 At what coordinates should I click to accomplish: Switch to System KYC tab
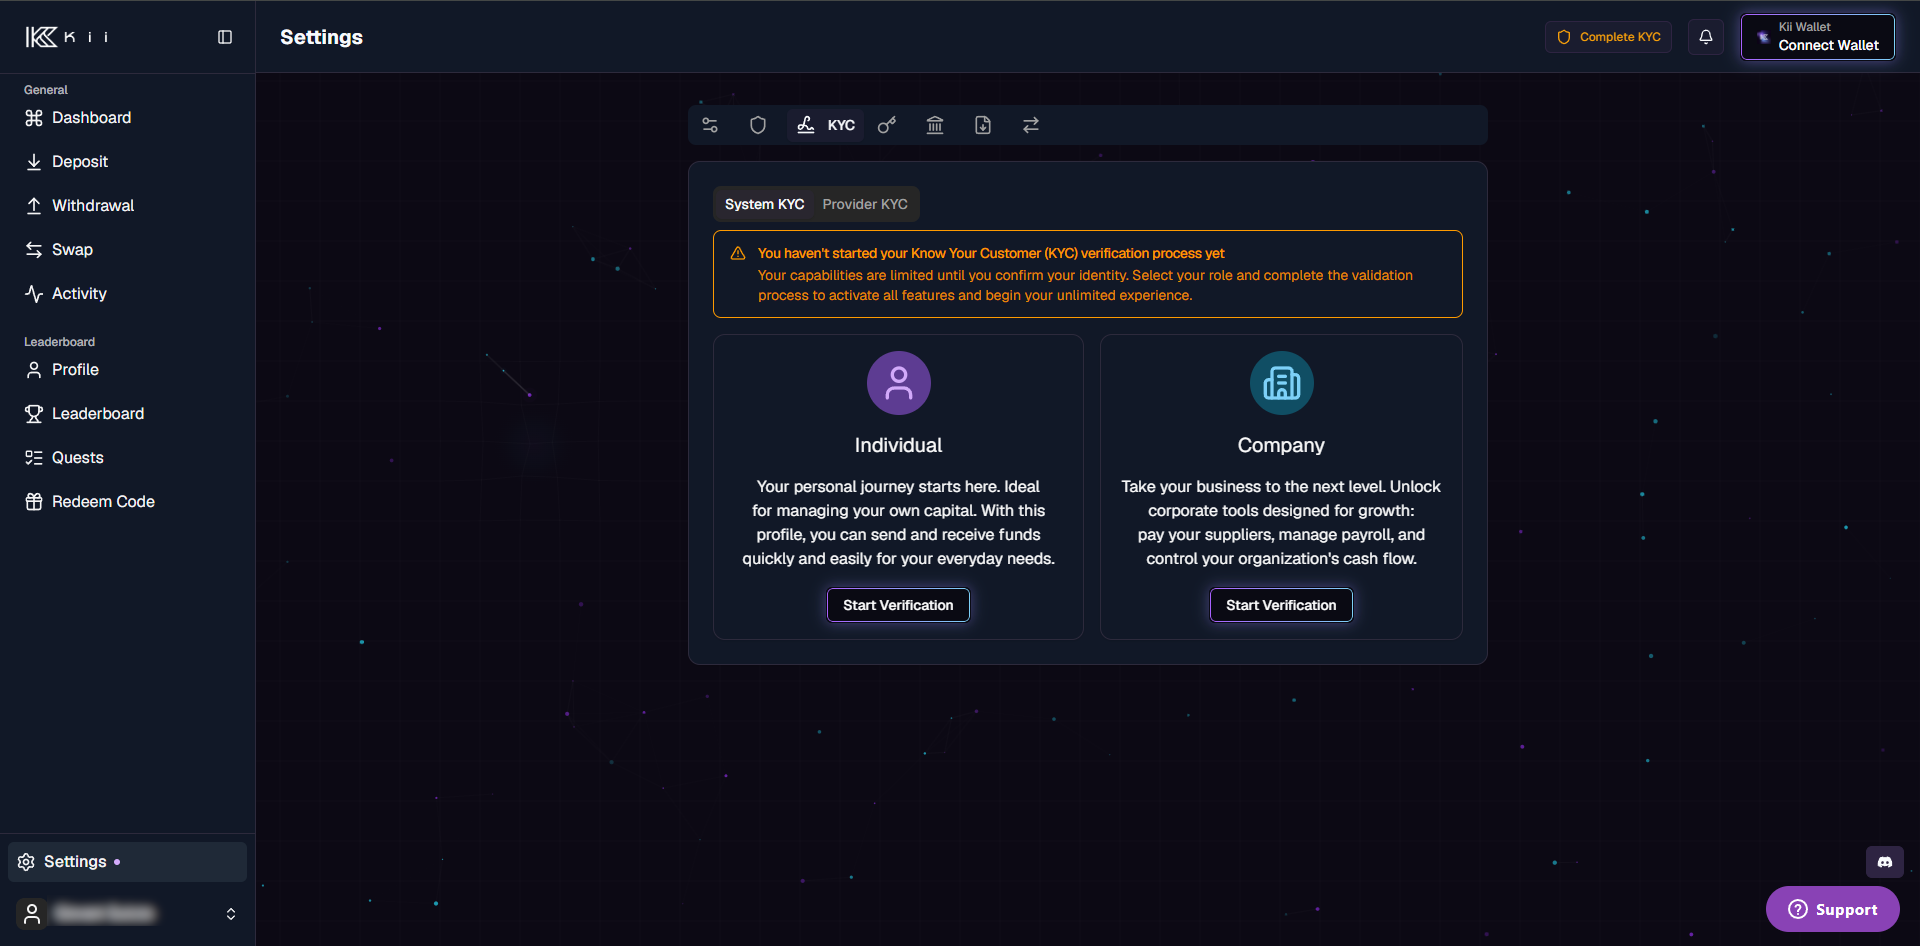pyautogui.click(x=765, y=204)
